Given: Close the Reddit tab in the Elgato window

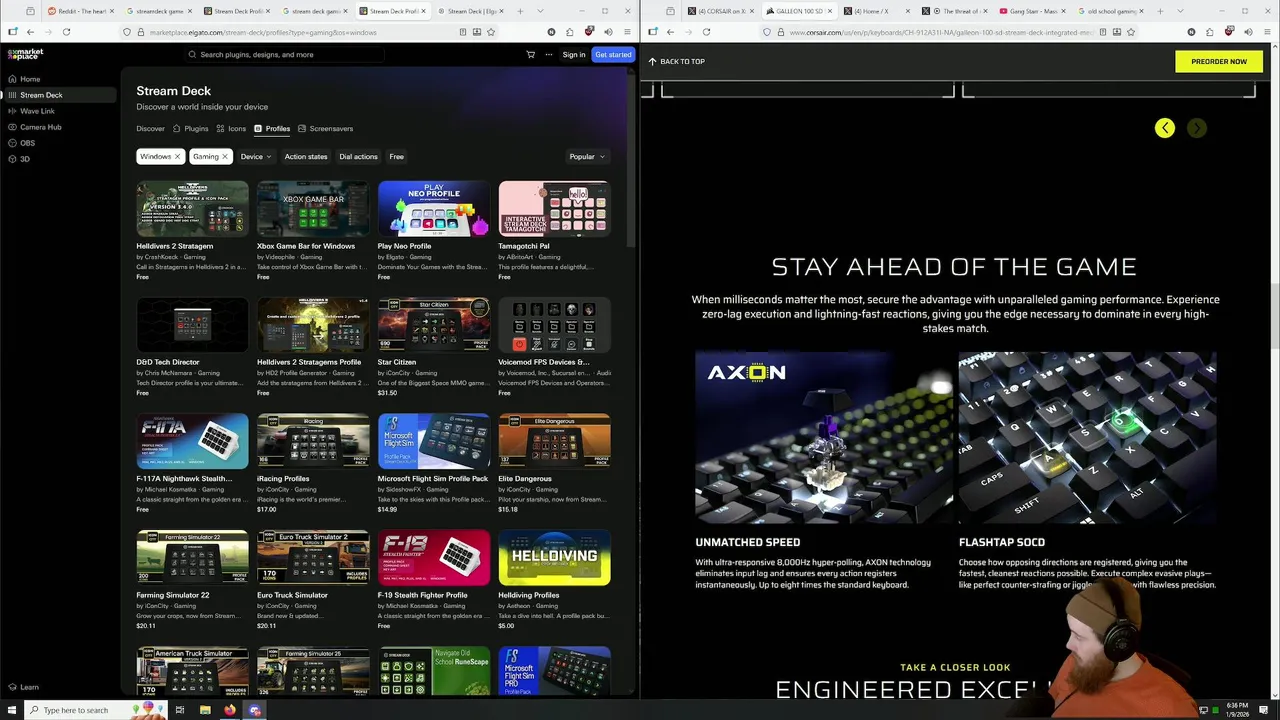Looking at the screenshot, I should click(x=112, y=11).
